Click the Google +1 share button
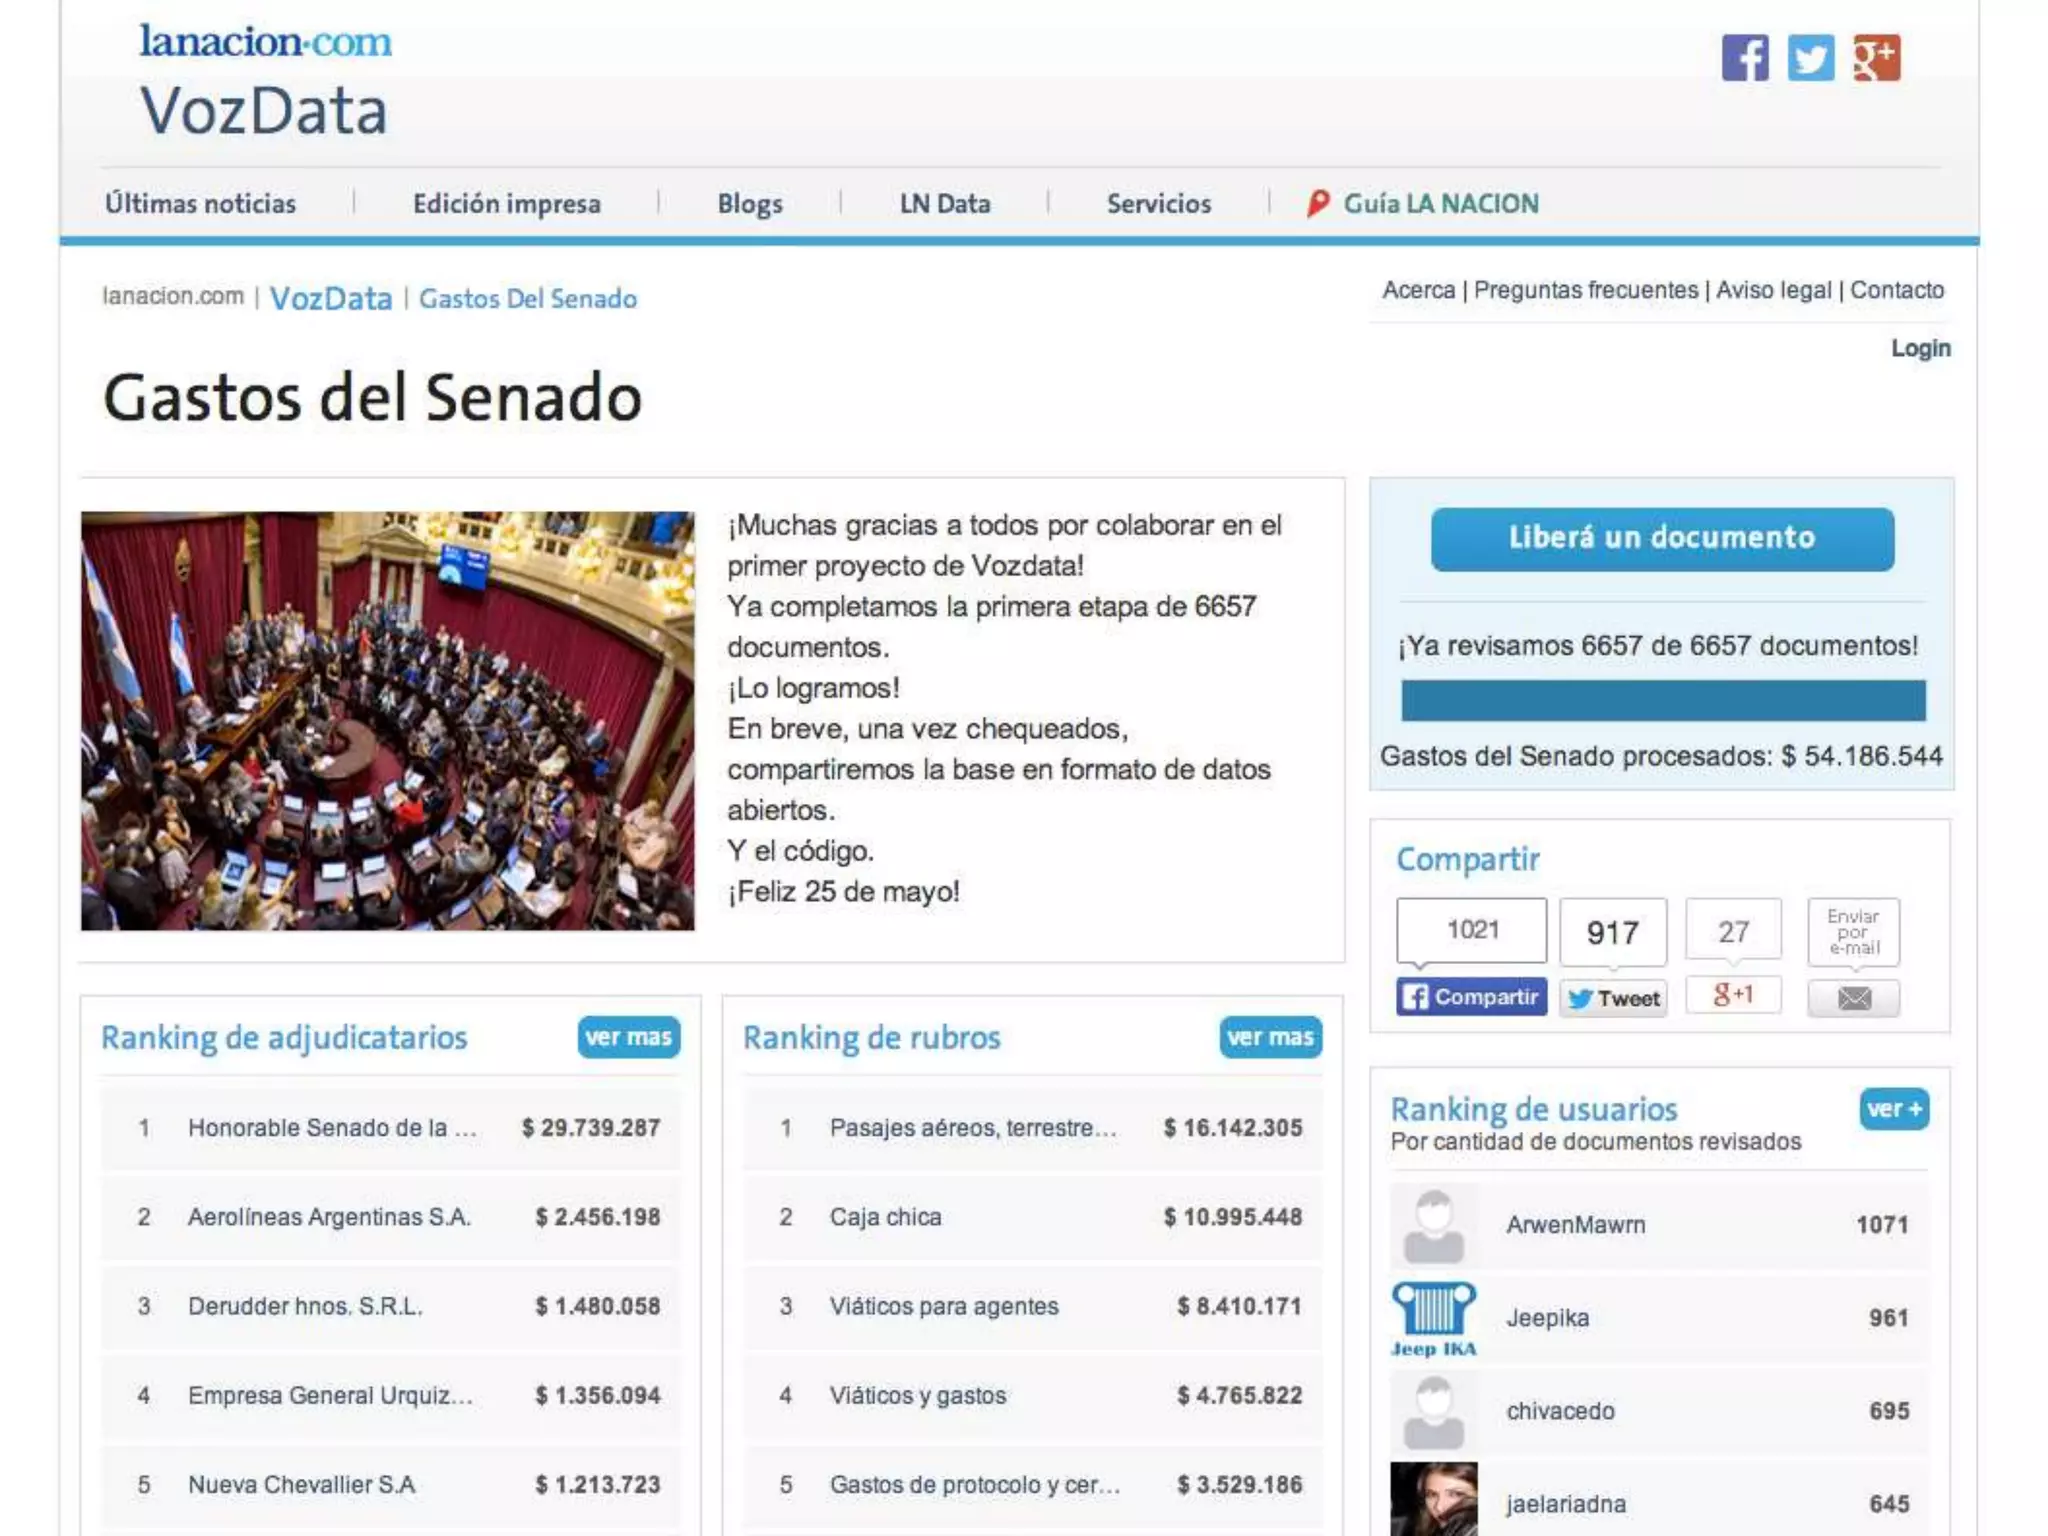 1733,995
